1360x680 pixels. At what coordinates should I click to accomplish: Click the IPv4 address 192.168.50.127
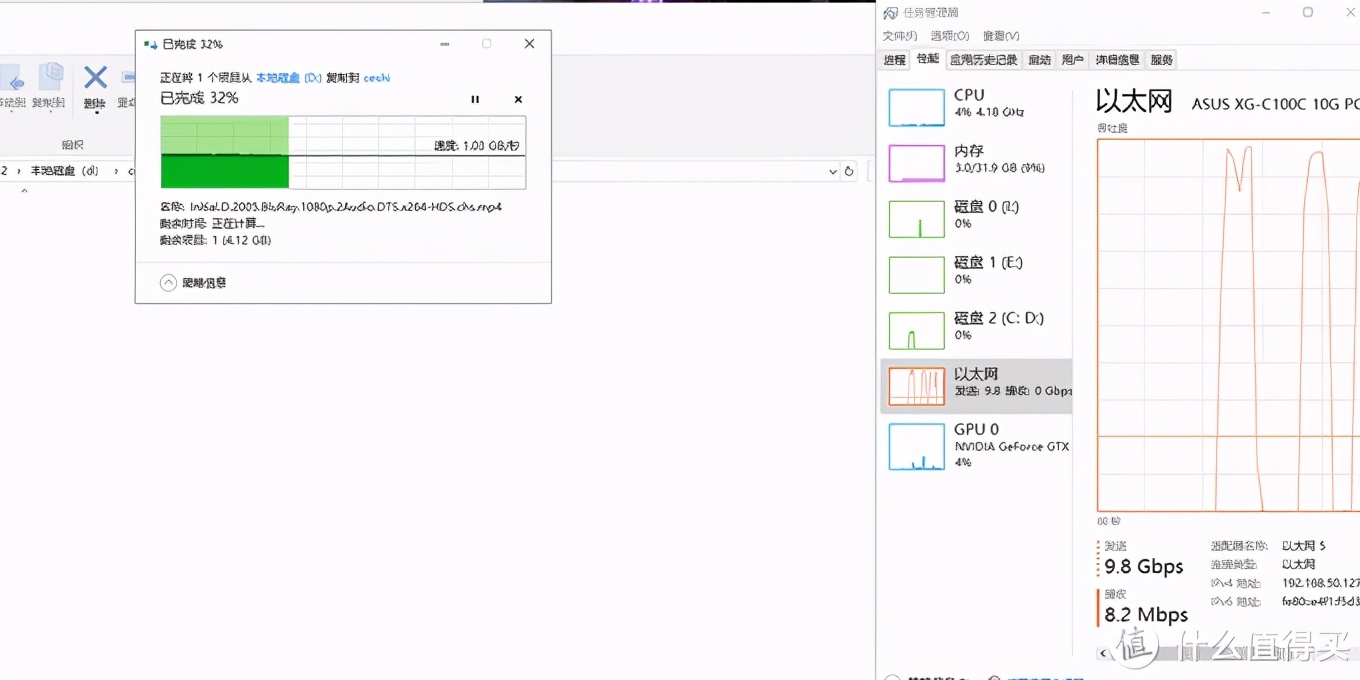click(1321, 583)
